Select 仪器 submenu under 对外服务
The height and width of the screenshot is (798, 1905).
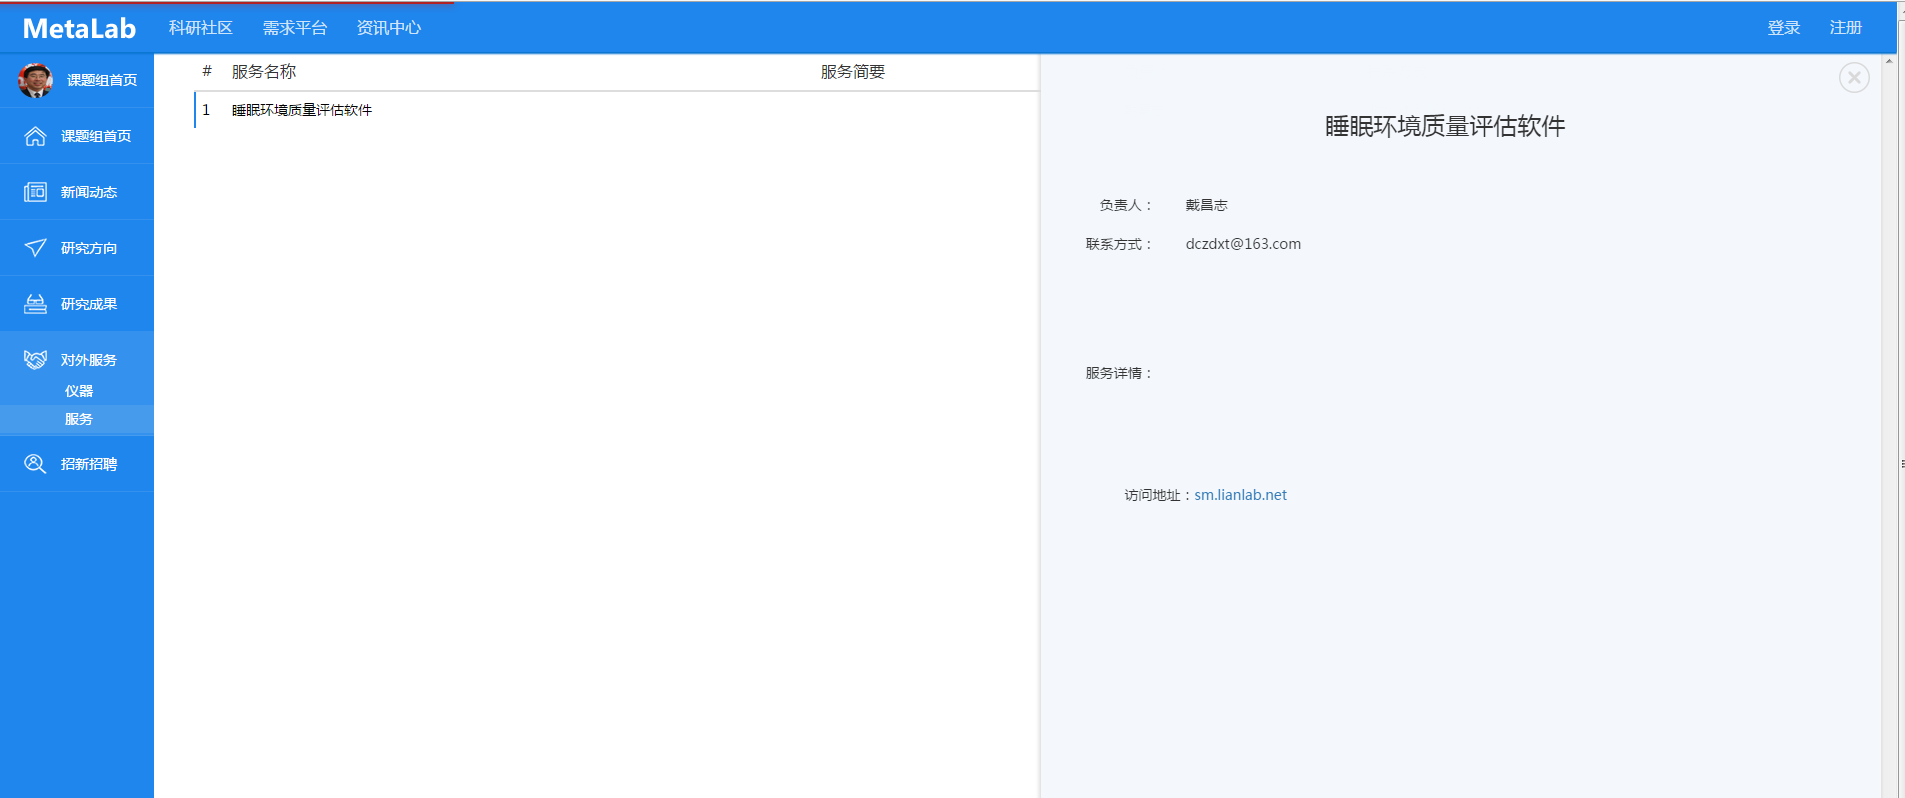(x=79, y=391)
